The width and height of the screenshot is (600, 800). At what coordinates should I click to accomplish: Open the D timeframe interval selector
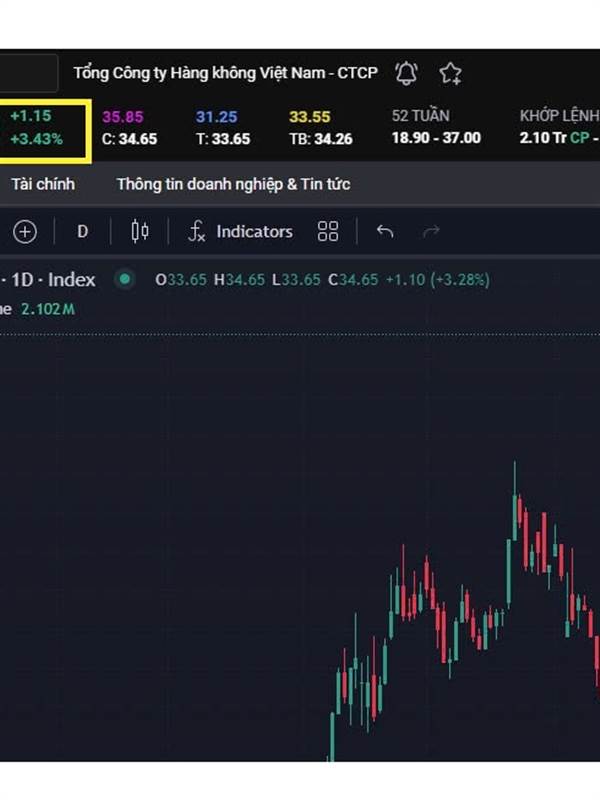(x=83, y=232)
